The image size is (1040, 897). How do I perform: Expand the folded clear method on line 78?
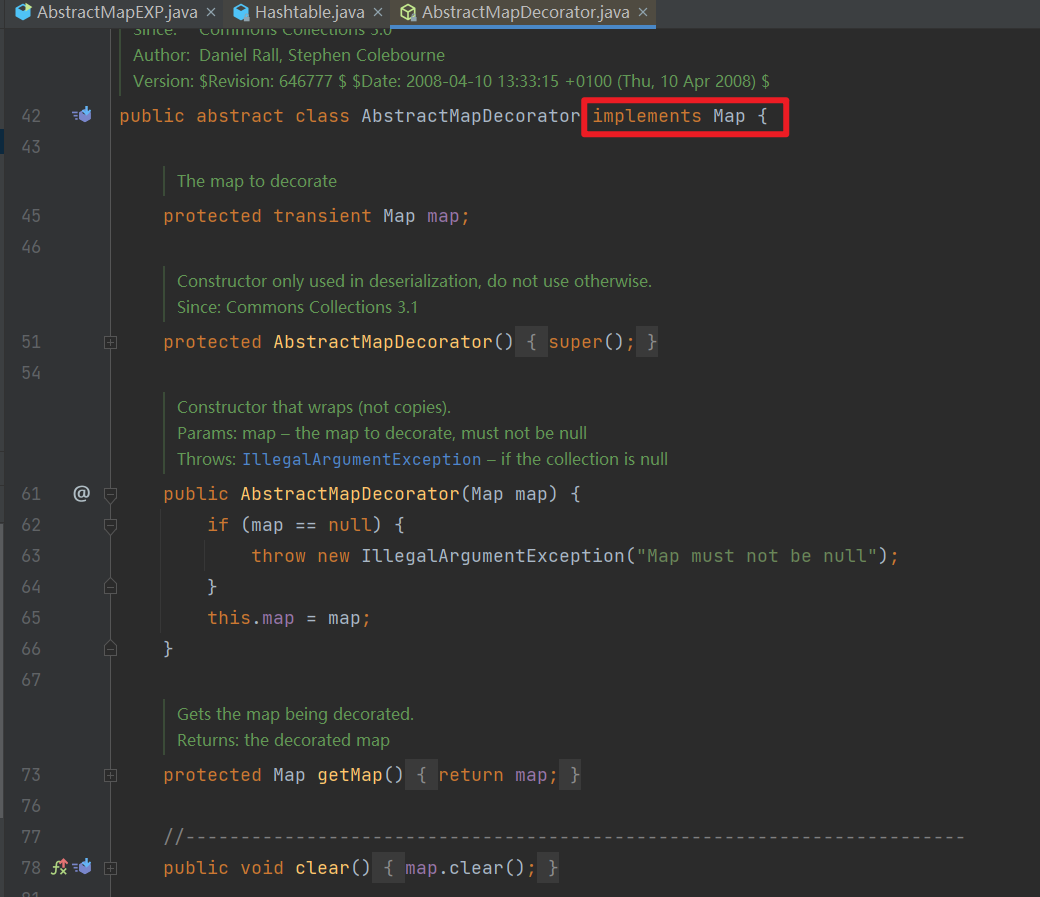[x=110, y=868]
